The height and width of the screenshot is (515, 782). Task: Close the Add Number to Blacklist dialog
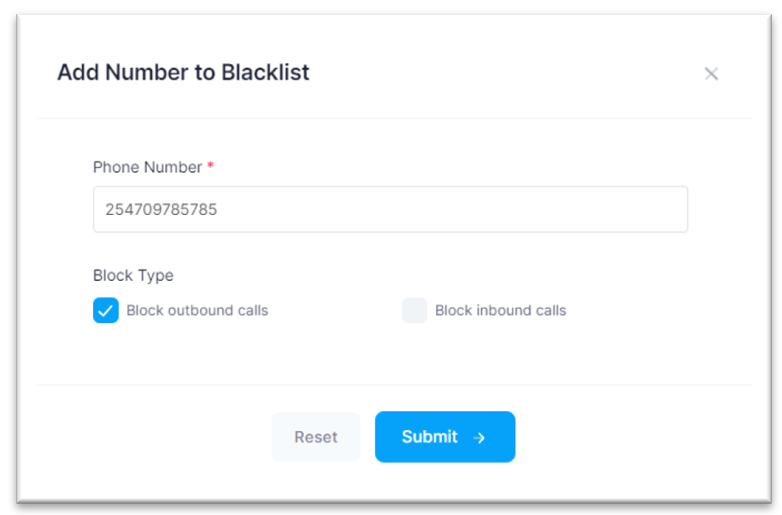711,74
